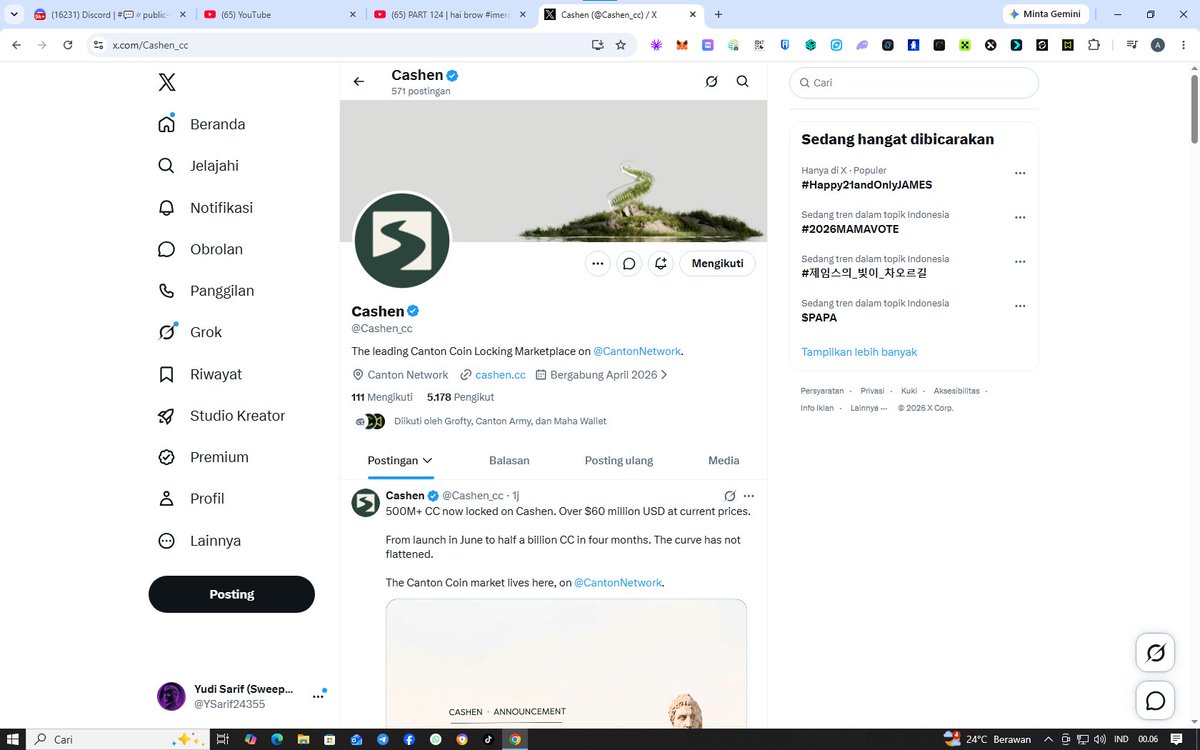Open TikTok from the taskbar
1200x750 pixels.
[489, 739]
